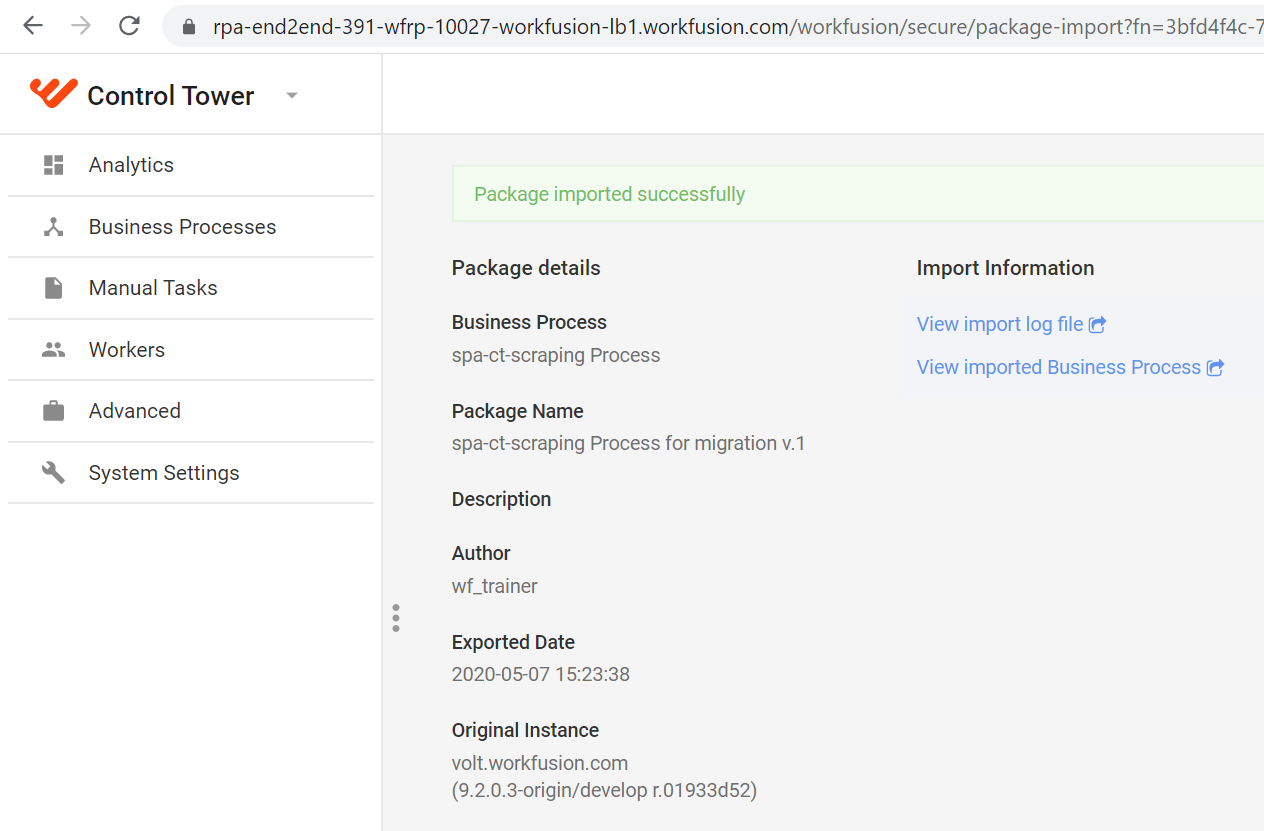Image resolution: width=1264 pixels, height=831 pixels.
Task: Click the Workers people icon
Action: click(54, 350)
